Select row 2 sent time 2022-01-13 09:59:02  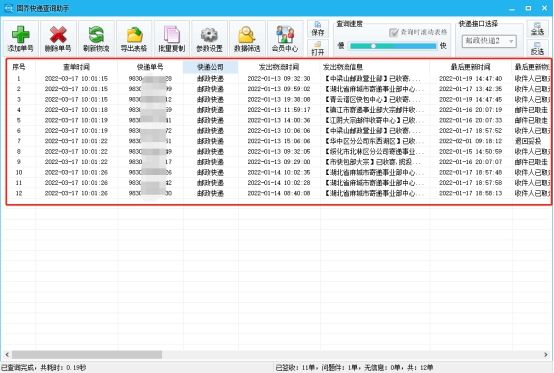[x=279, y=89]
